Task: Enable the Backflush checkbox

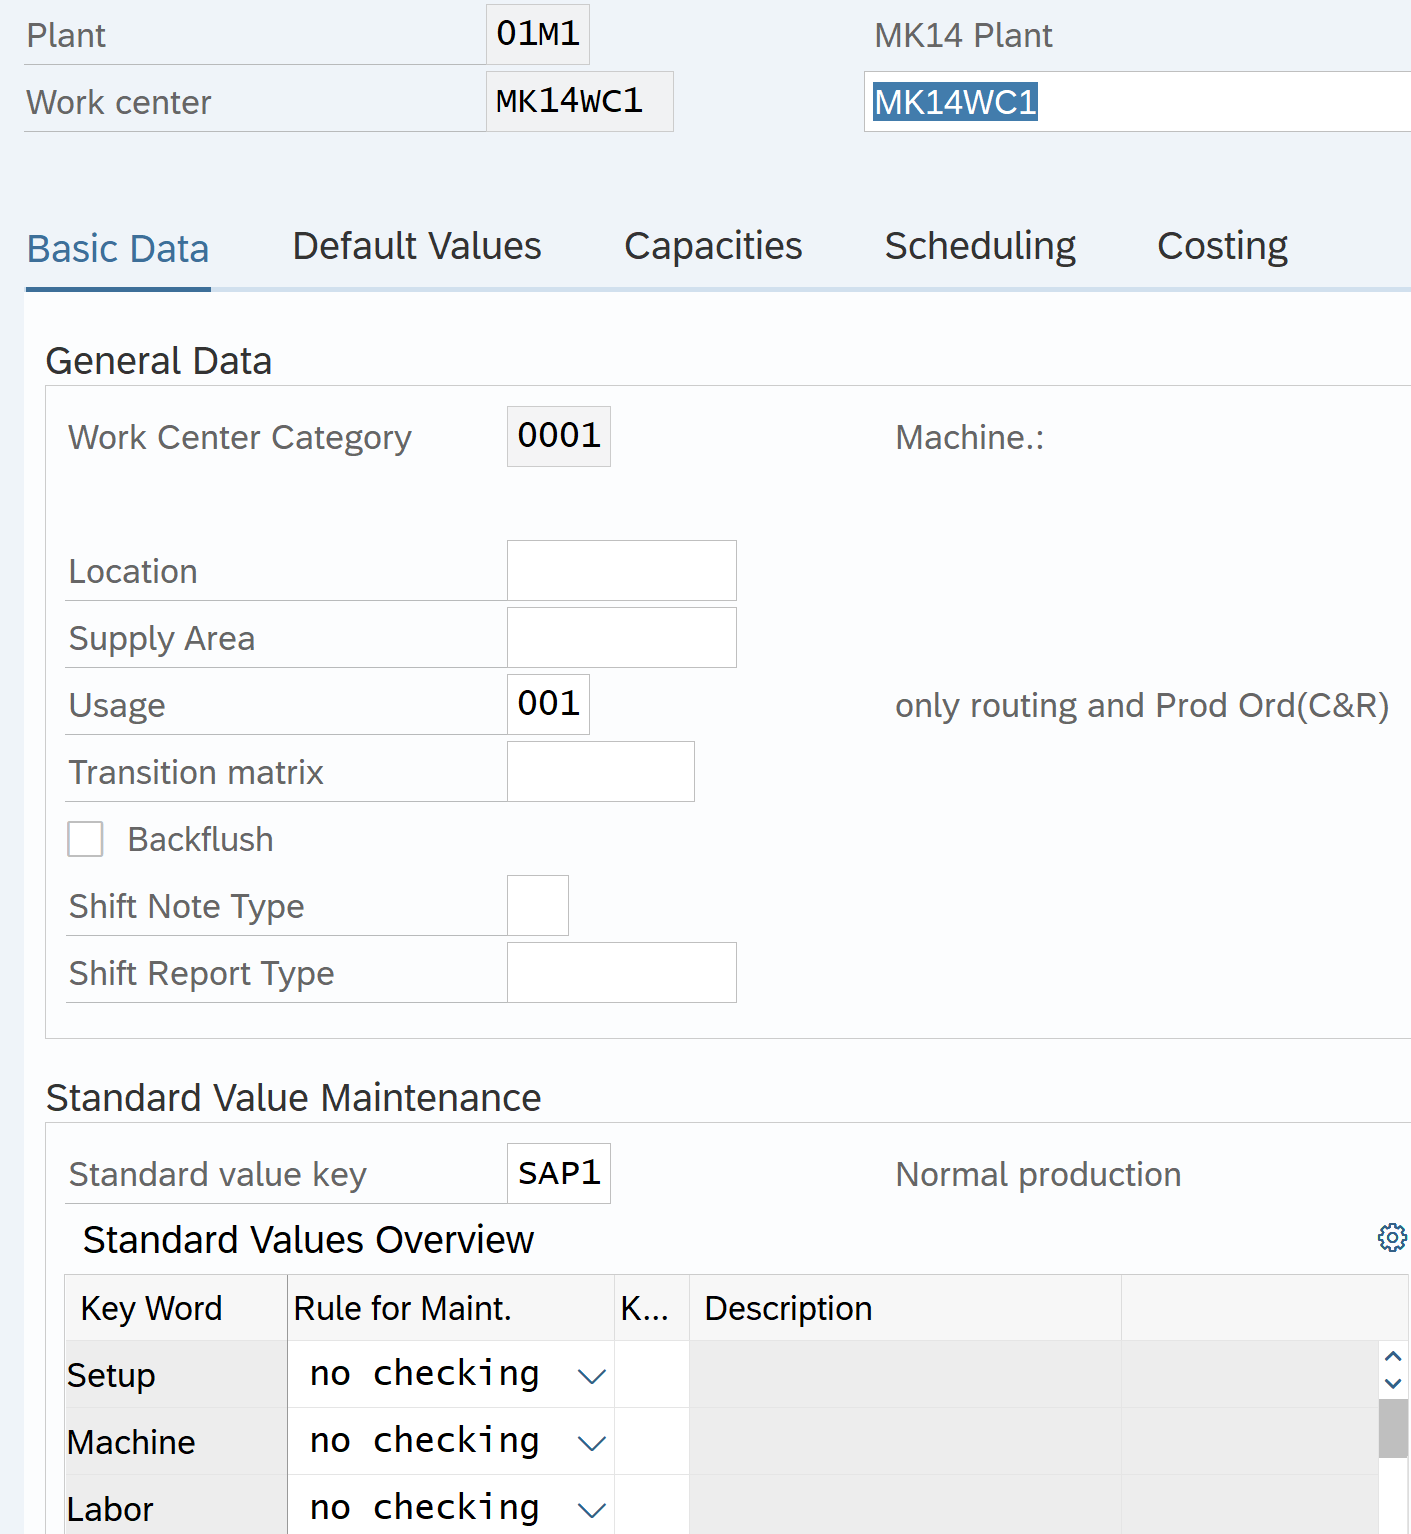Action: click(86, 839)
